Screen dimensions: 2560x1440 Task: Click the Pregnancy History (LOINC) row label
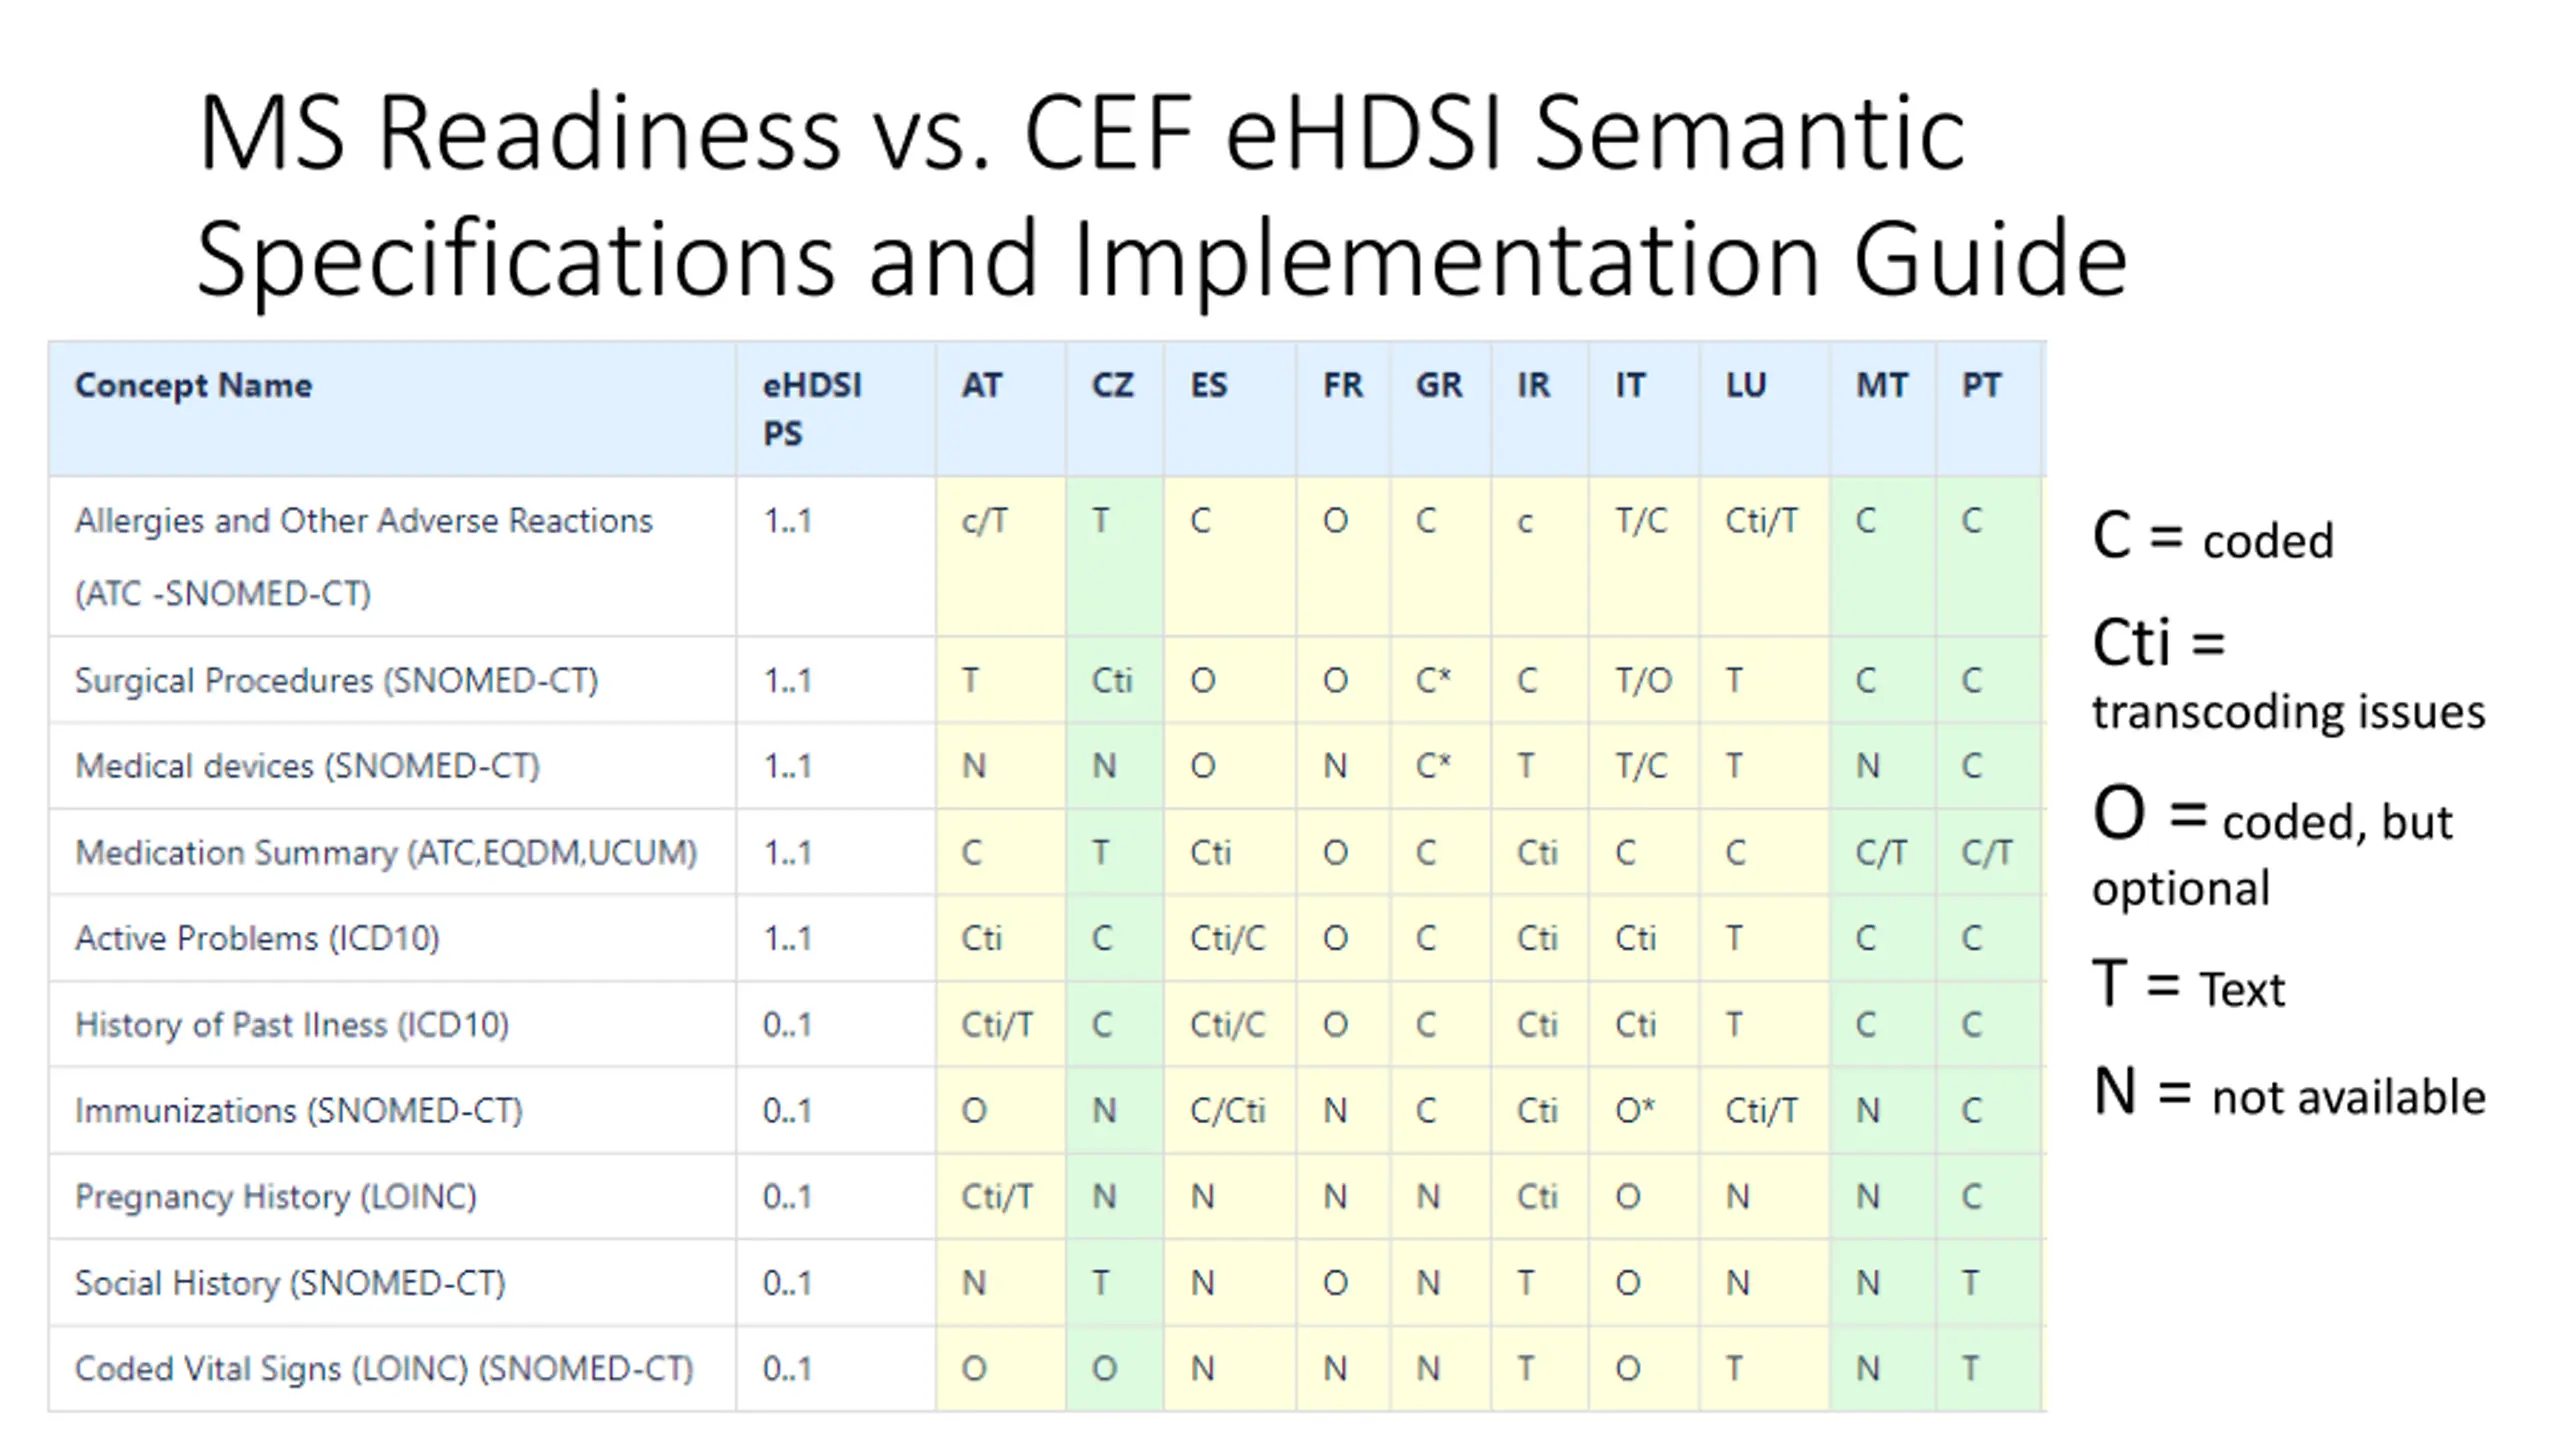click(x=276, y=1197)
